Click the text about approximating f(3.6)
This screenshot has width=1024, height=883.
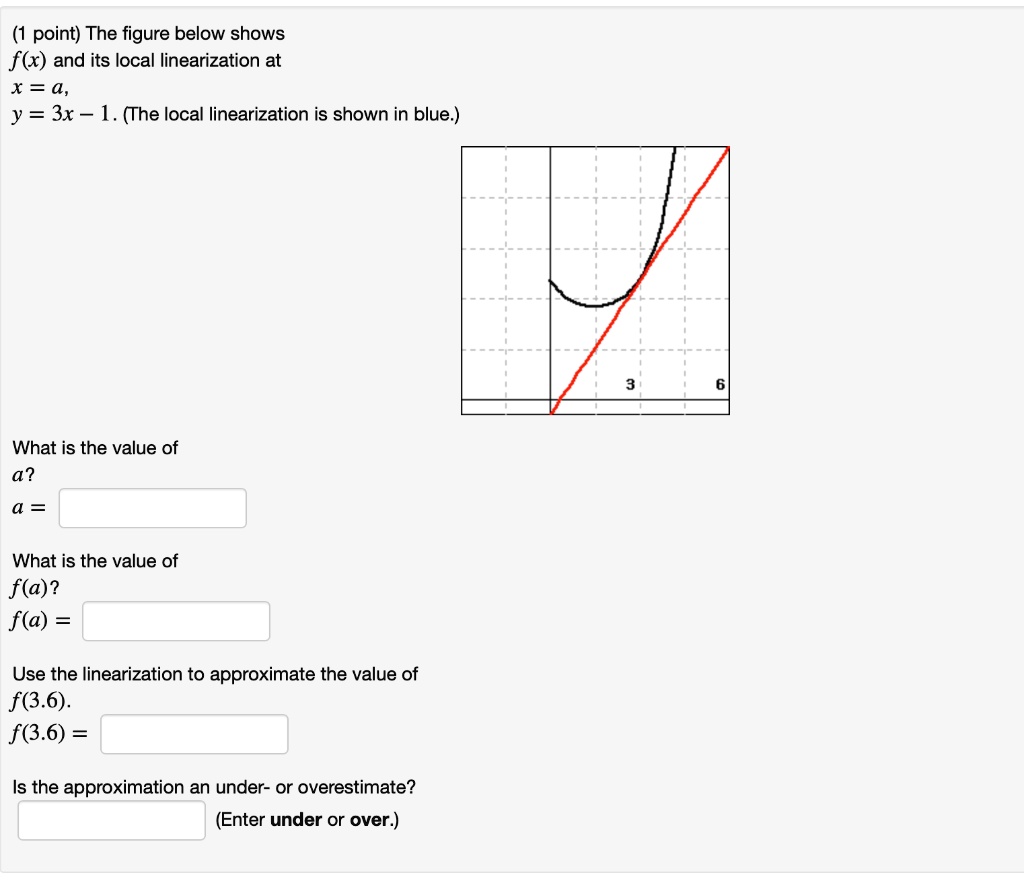click(213, 674)
